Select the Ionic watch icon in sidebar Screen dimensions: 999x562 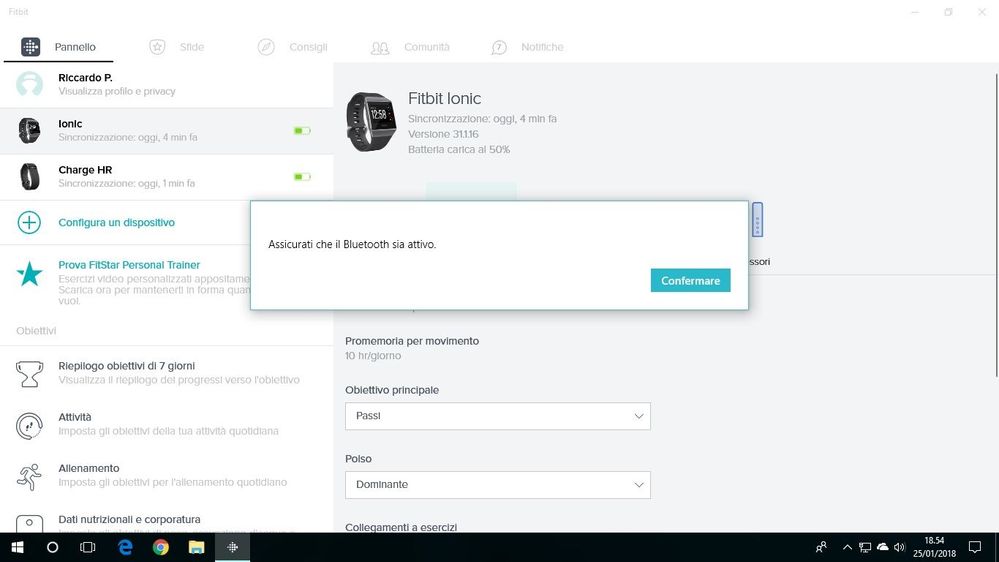[29, 131]
